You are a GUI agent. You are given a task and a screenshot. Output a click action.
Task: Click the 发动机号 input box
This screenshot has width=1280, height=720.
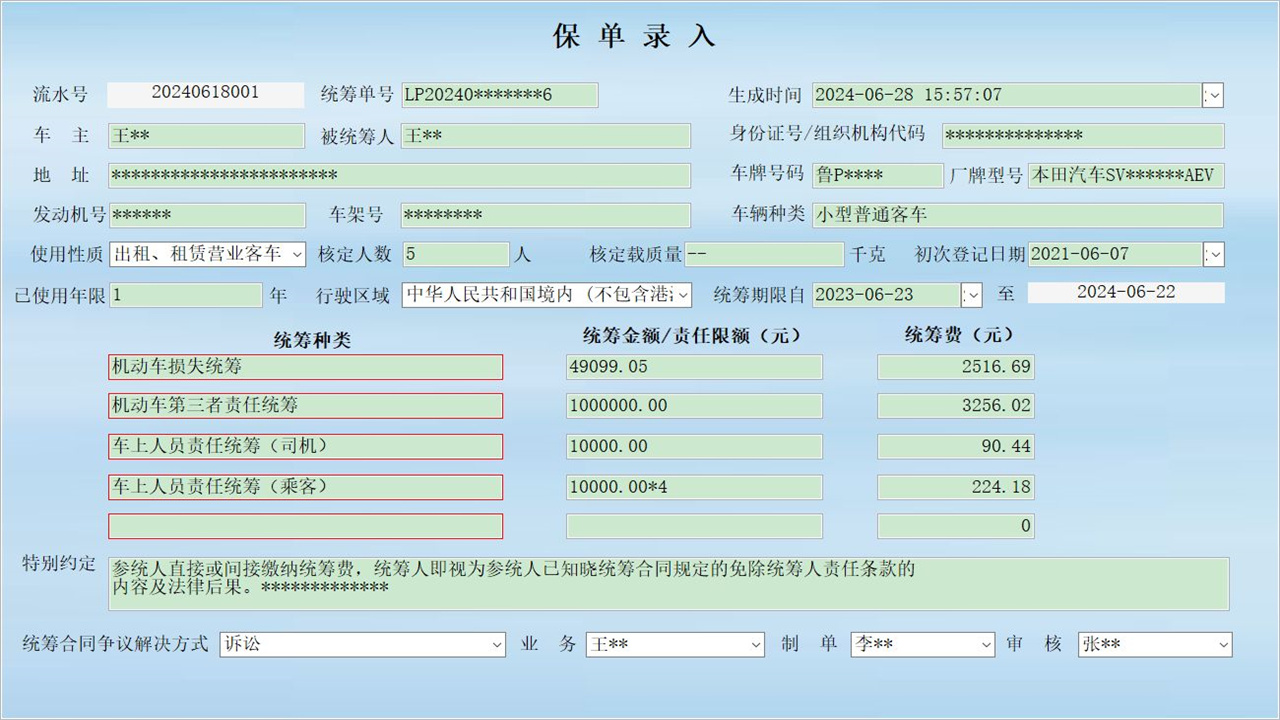pyautogui.click(x=207, y=215)
